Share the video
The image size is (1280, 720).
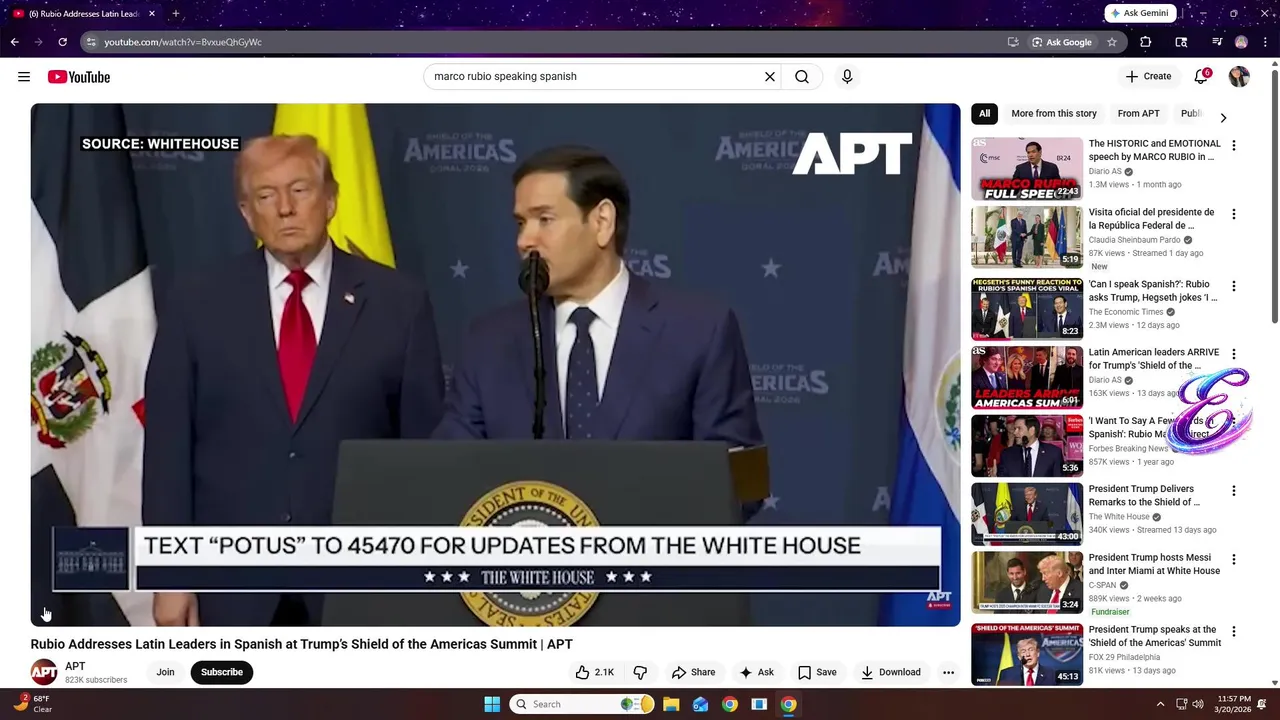(693, 672)
